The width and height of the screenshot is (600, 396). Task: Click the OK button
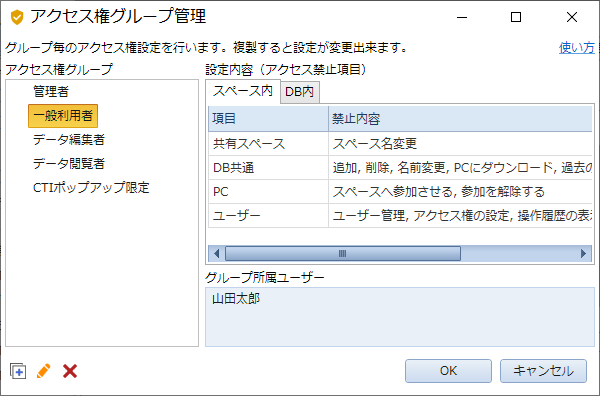(448, 371)
